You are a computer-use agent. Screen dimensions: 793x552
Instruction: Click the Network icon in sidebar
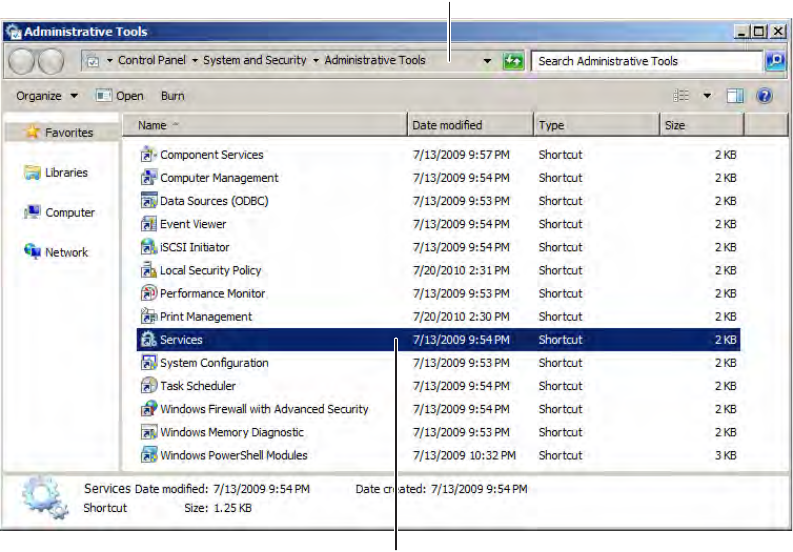tap(32, 251)
